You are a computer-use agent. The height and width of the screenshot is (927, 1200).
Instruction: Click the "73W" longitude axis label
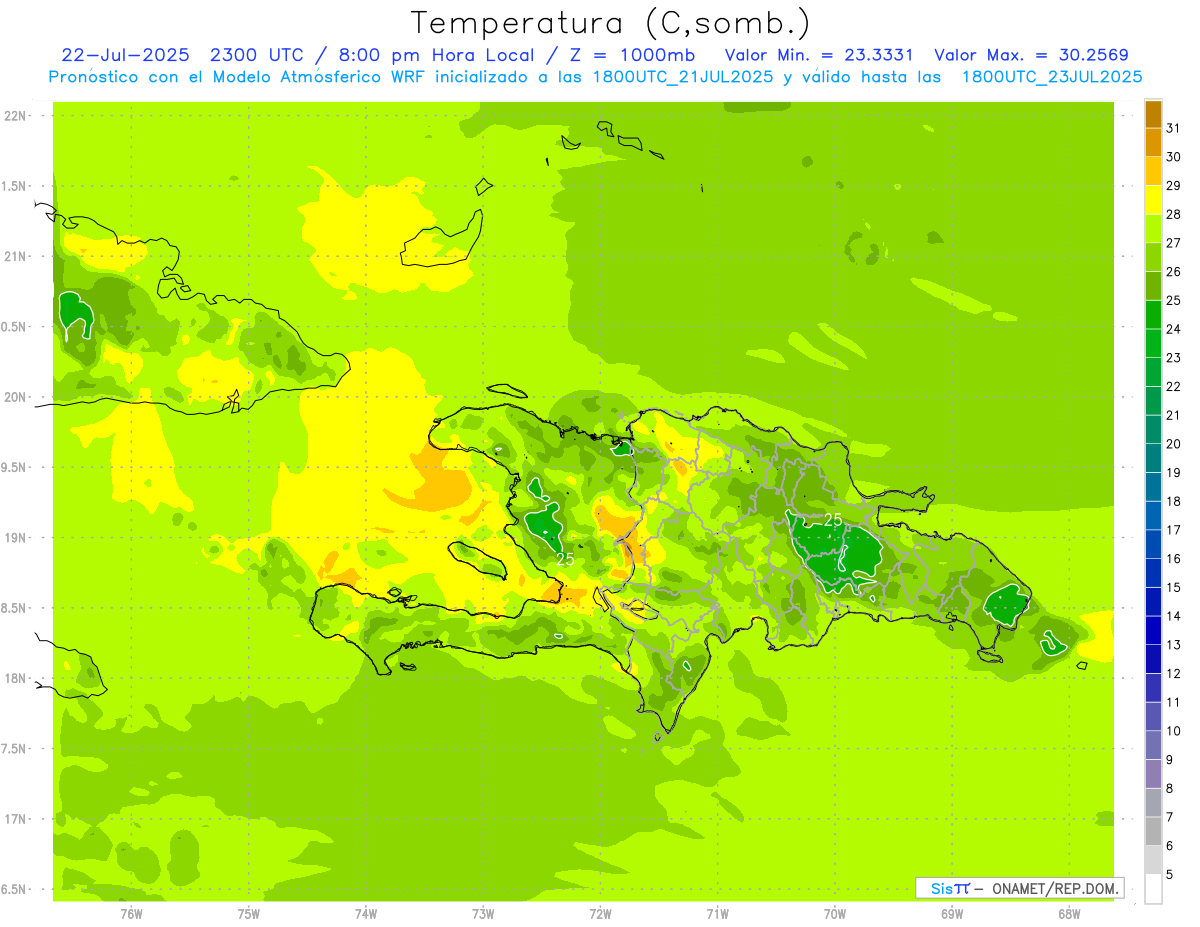(483, 913)
